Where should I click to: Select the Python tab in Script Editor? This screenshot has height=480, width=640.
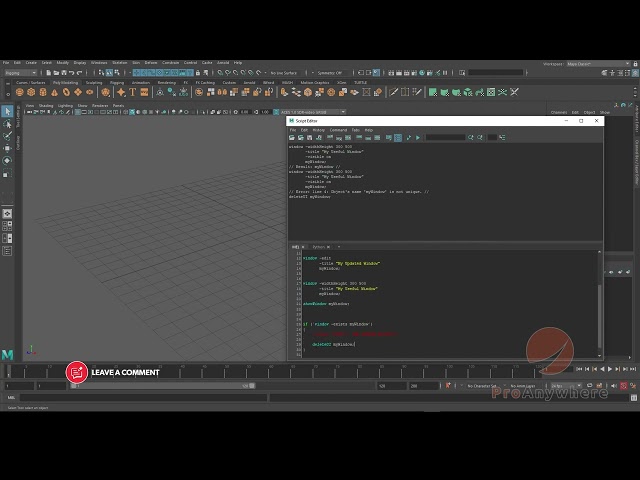click(x=318, y=247)
